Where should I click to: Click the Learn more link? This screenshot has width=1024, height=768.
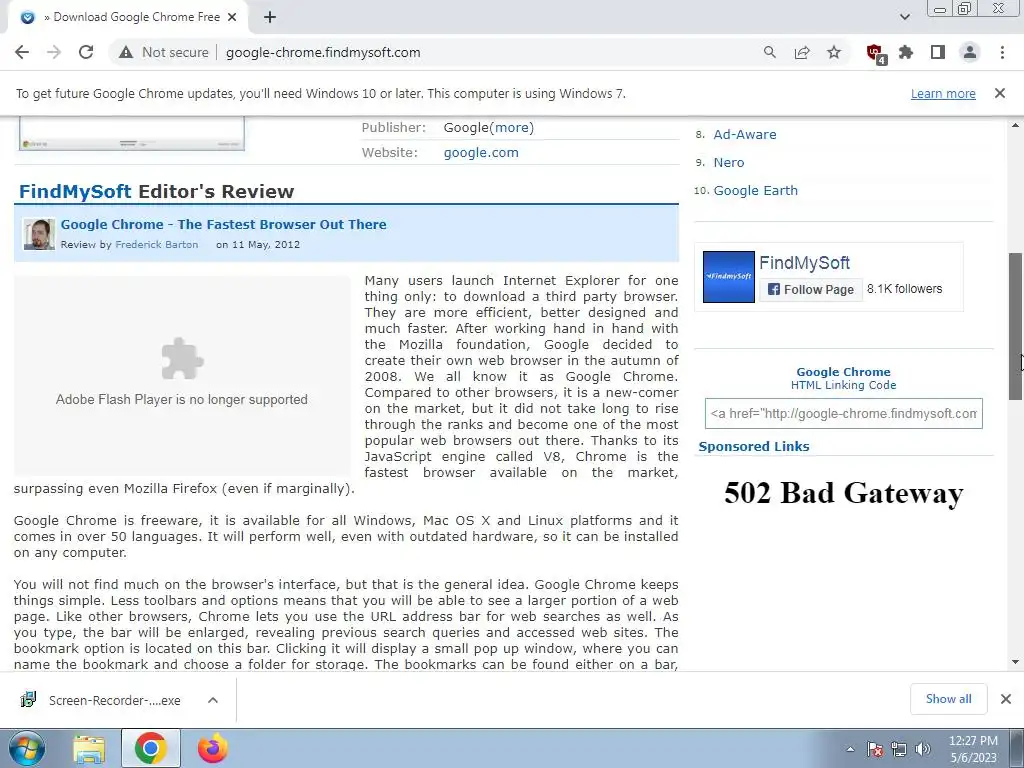click(x=943, y=94)
